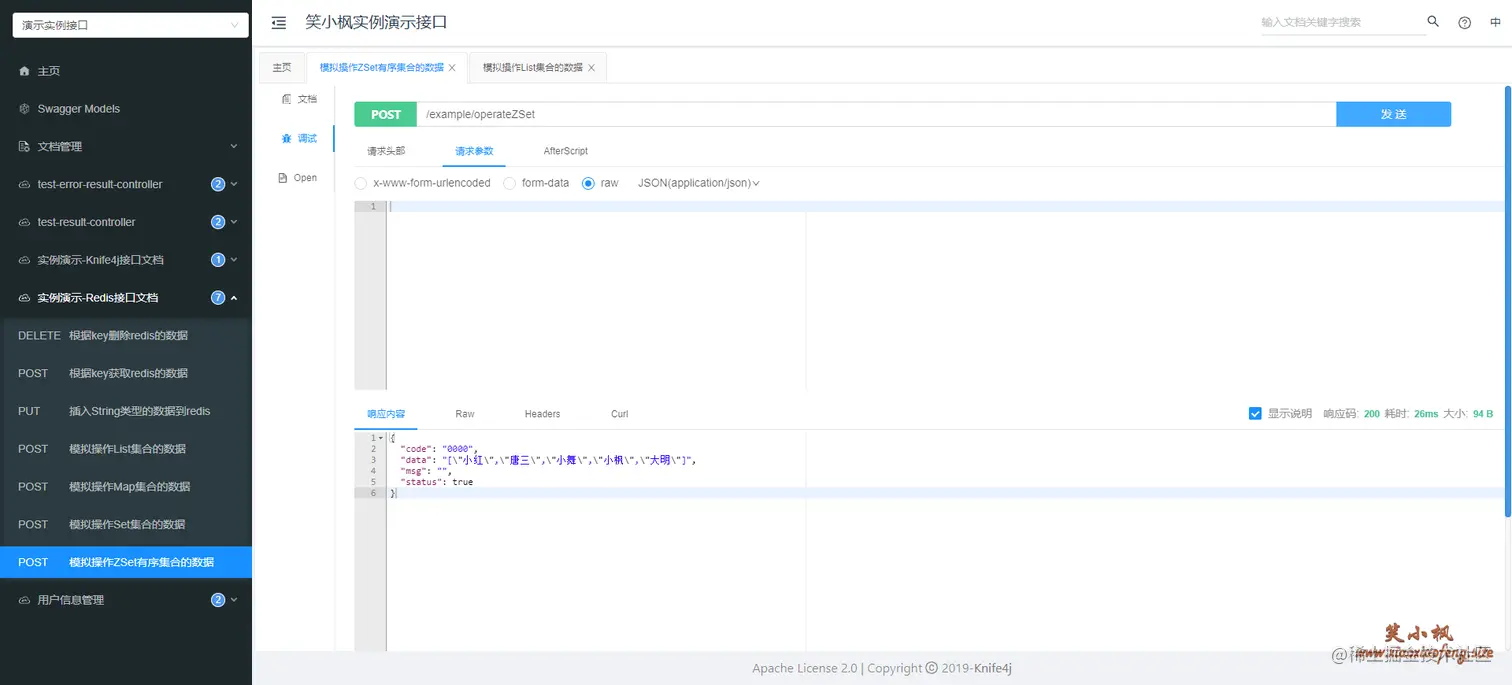The height and width of the screenshot is (685, 1512).
Task: Open POST 模拟操作List集合的数据 in sidebar
Action: coord(126,449)
